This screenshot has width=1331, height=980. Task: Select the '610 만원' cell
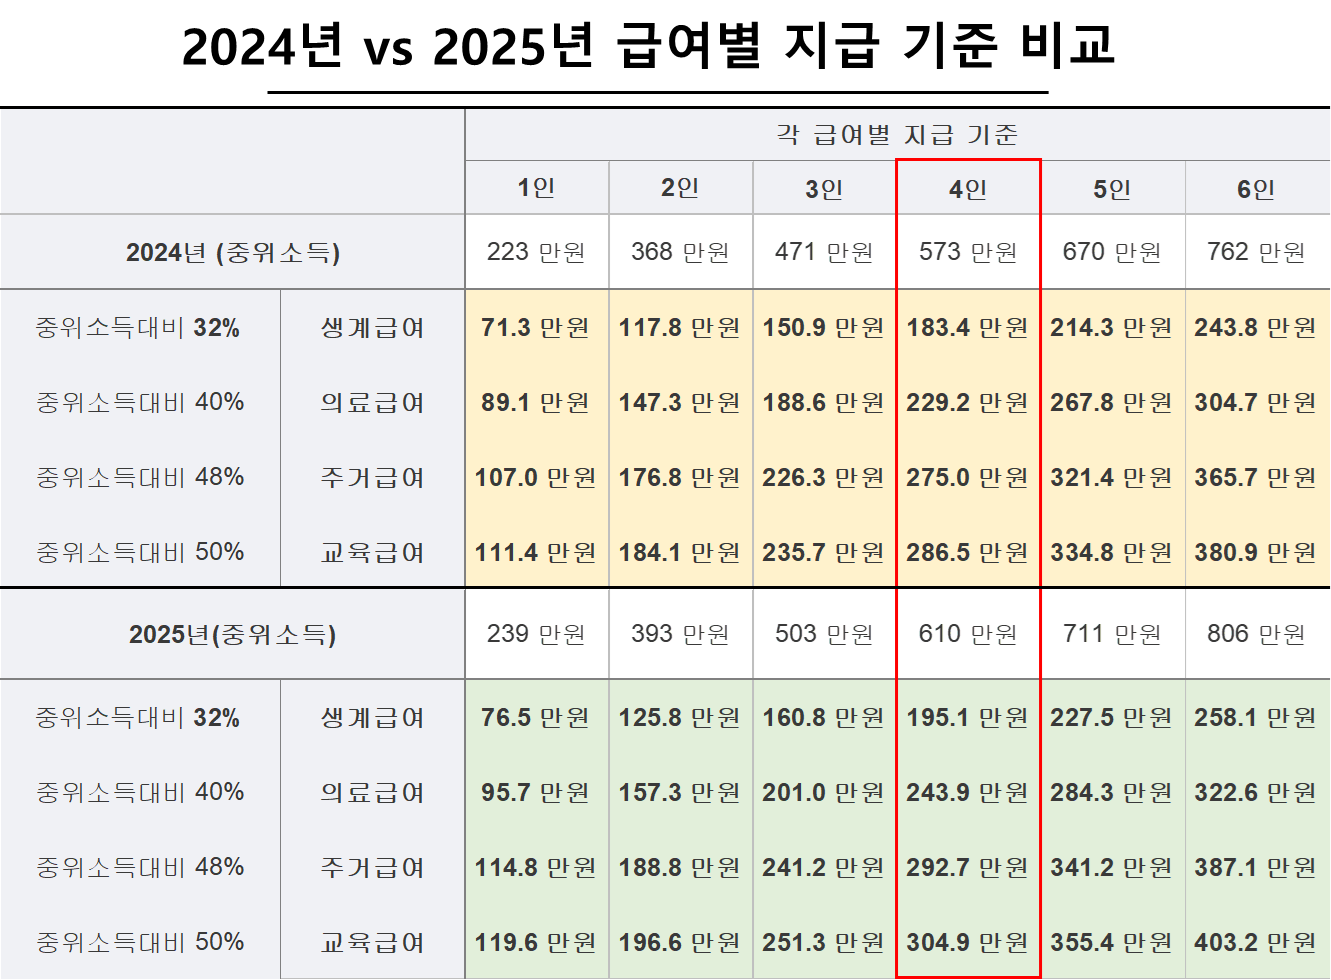[968, 634]
